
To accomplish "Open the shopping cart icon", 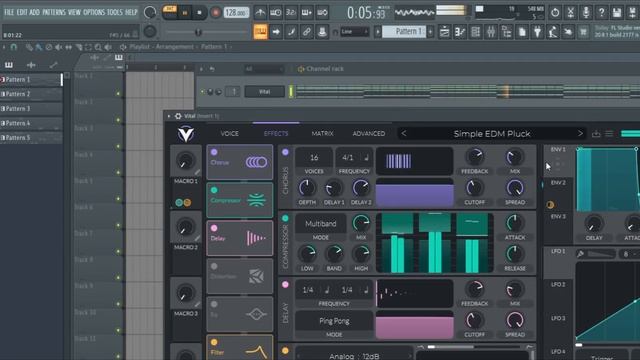I will coord(584,32).
